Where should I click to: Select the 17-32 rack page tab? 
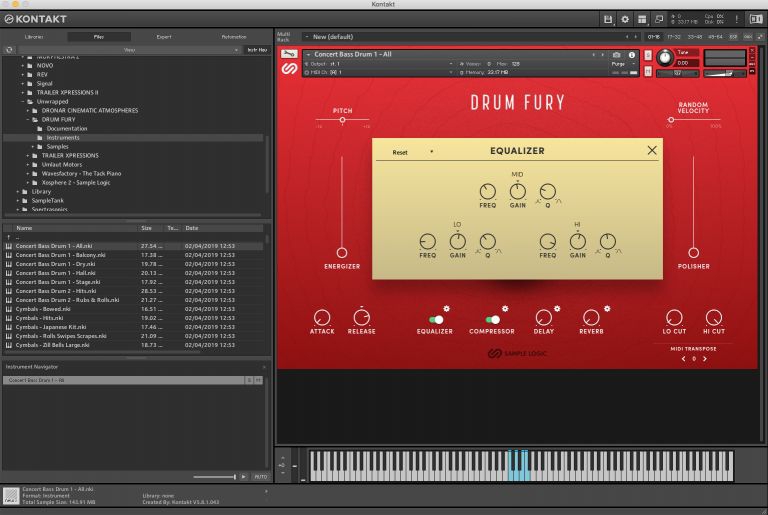click(674, 37)
